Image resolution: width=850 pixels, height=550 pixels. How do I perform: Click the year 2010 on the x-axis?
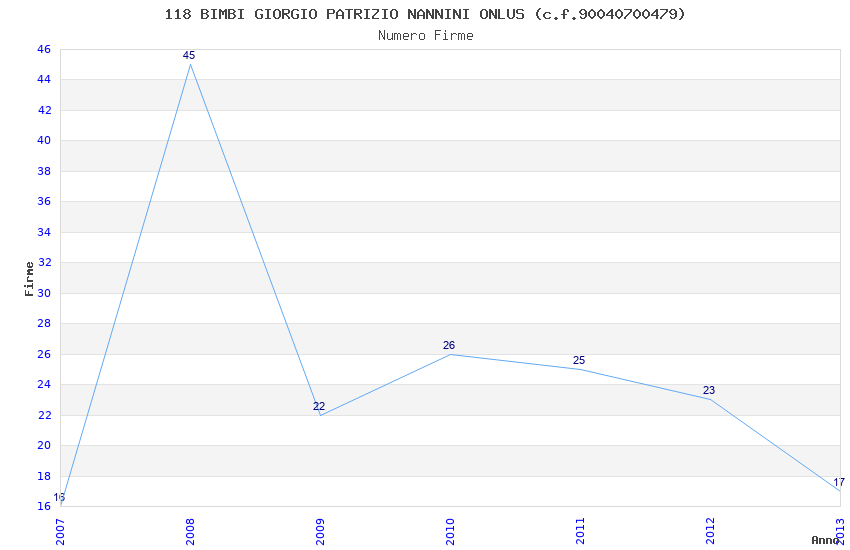(450, 532)
